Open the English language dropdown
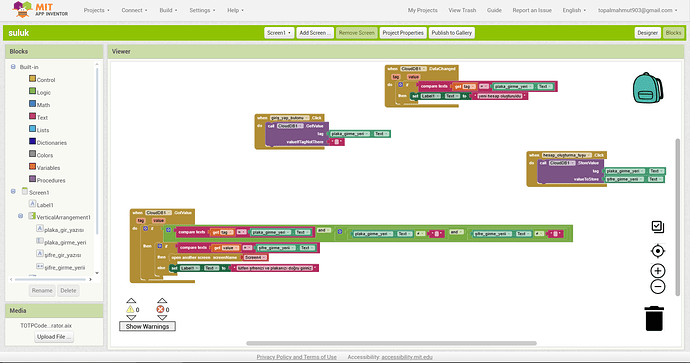The width and height of the screenshot is (690, 363). (574, 10)
